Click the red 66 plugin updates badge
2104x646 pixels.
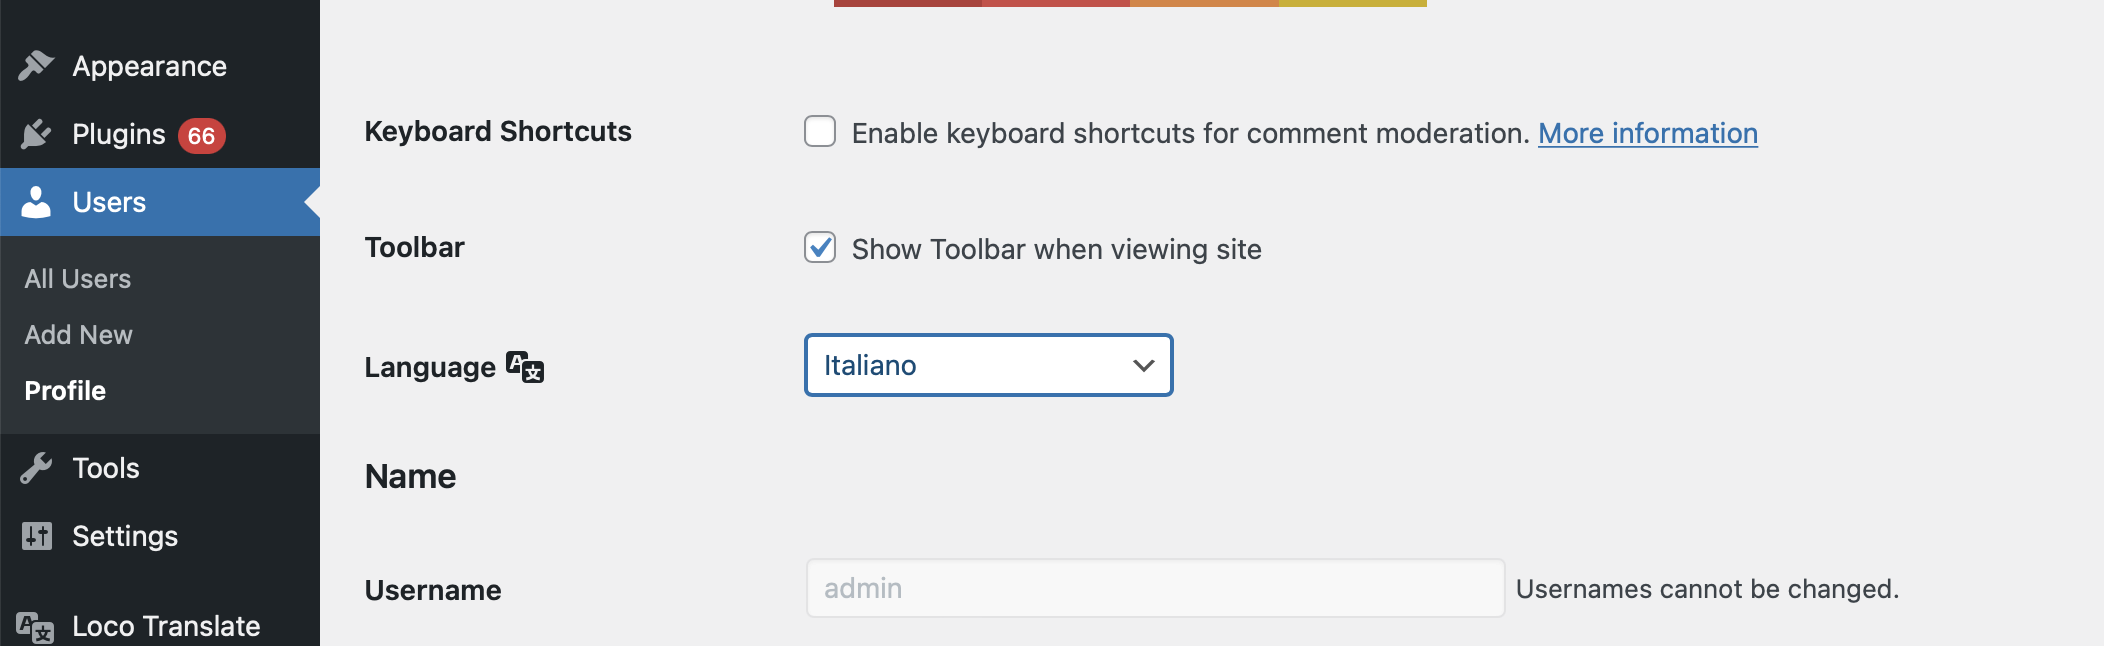point(202,136)
